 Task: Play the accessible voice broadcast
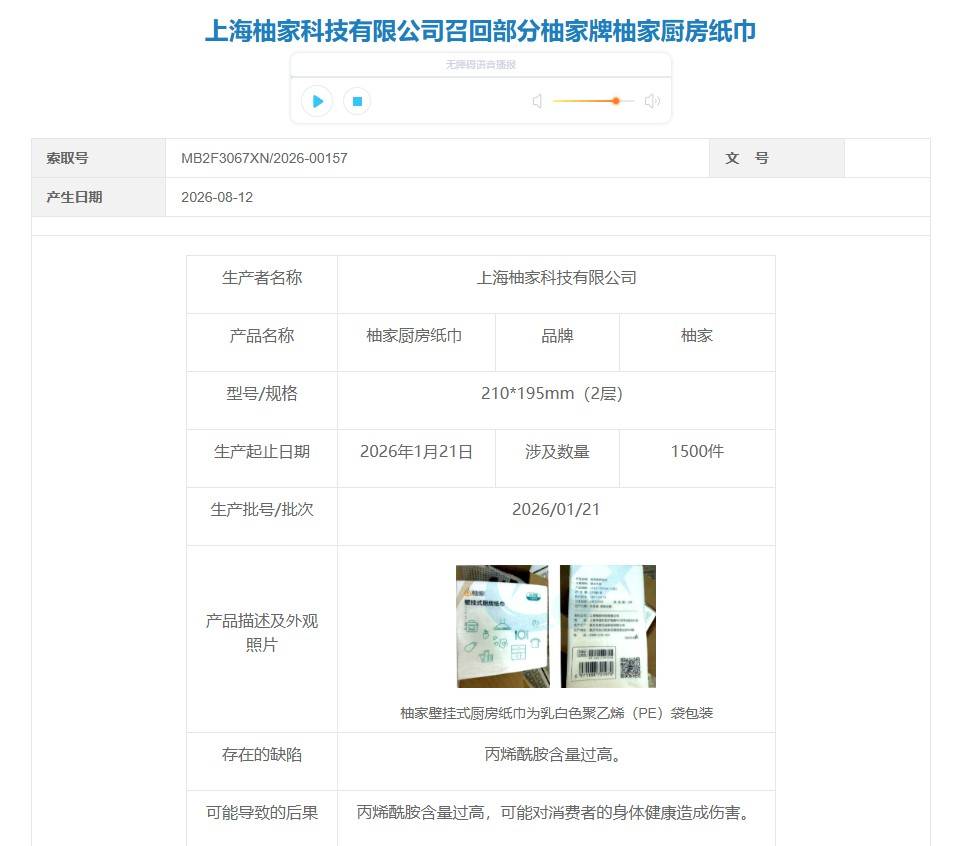click(x=317, y=101)
